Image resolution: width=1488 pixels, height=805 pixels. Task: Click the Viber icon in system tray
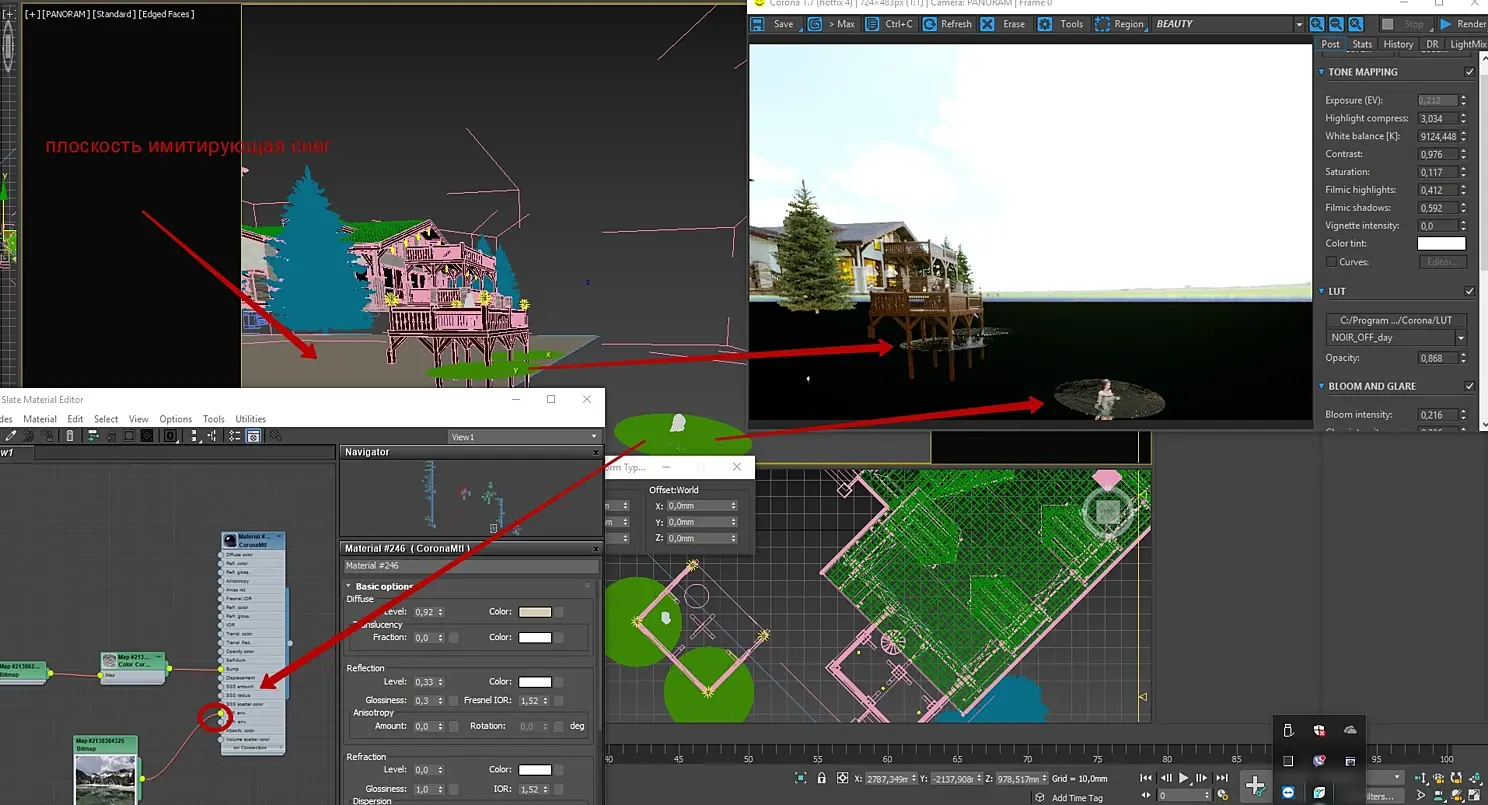tap(1319, 761)
